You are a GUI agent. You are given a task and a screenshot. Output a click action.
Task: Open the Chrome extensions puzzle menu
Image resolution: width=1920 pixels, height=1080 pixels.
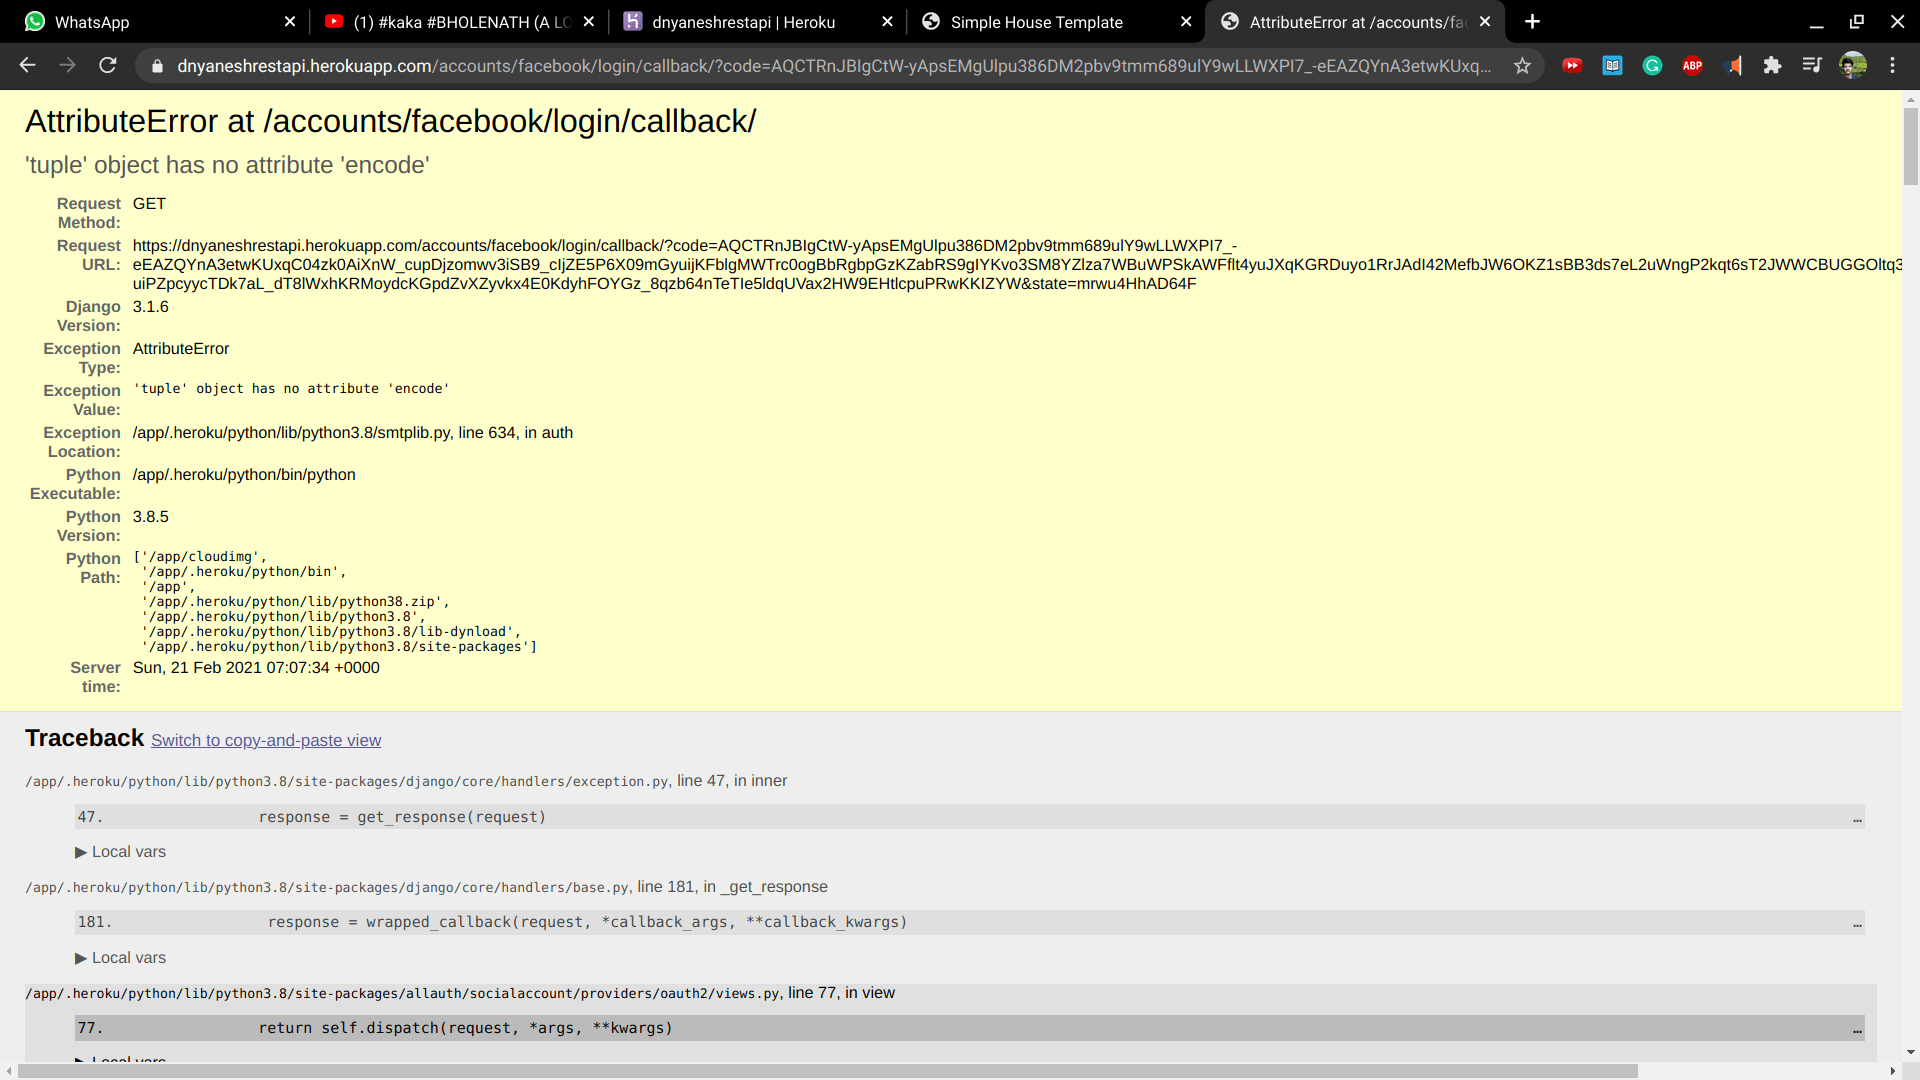[1774, 65]
